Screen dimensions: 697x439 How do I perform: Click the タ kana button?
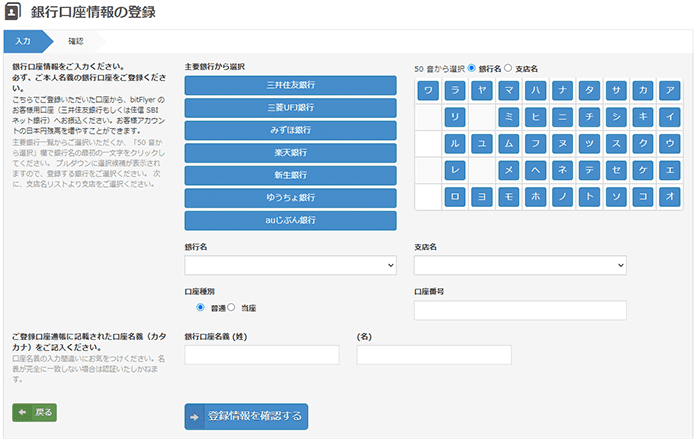[x=589, y=90]
